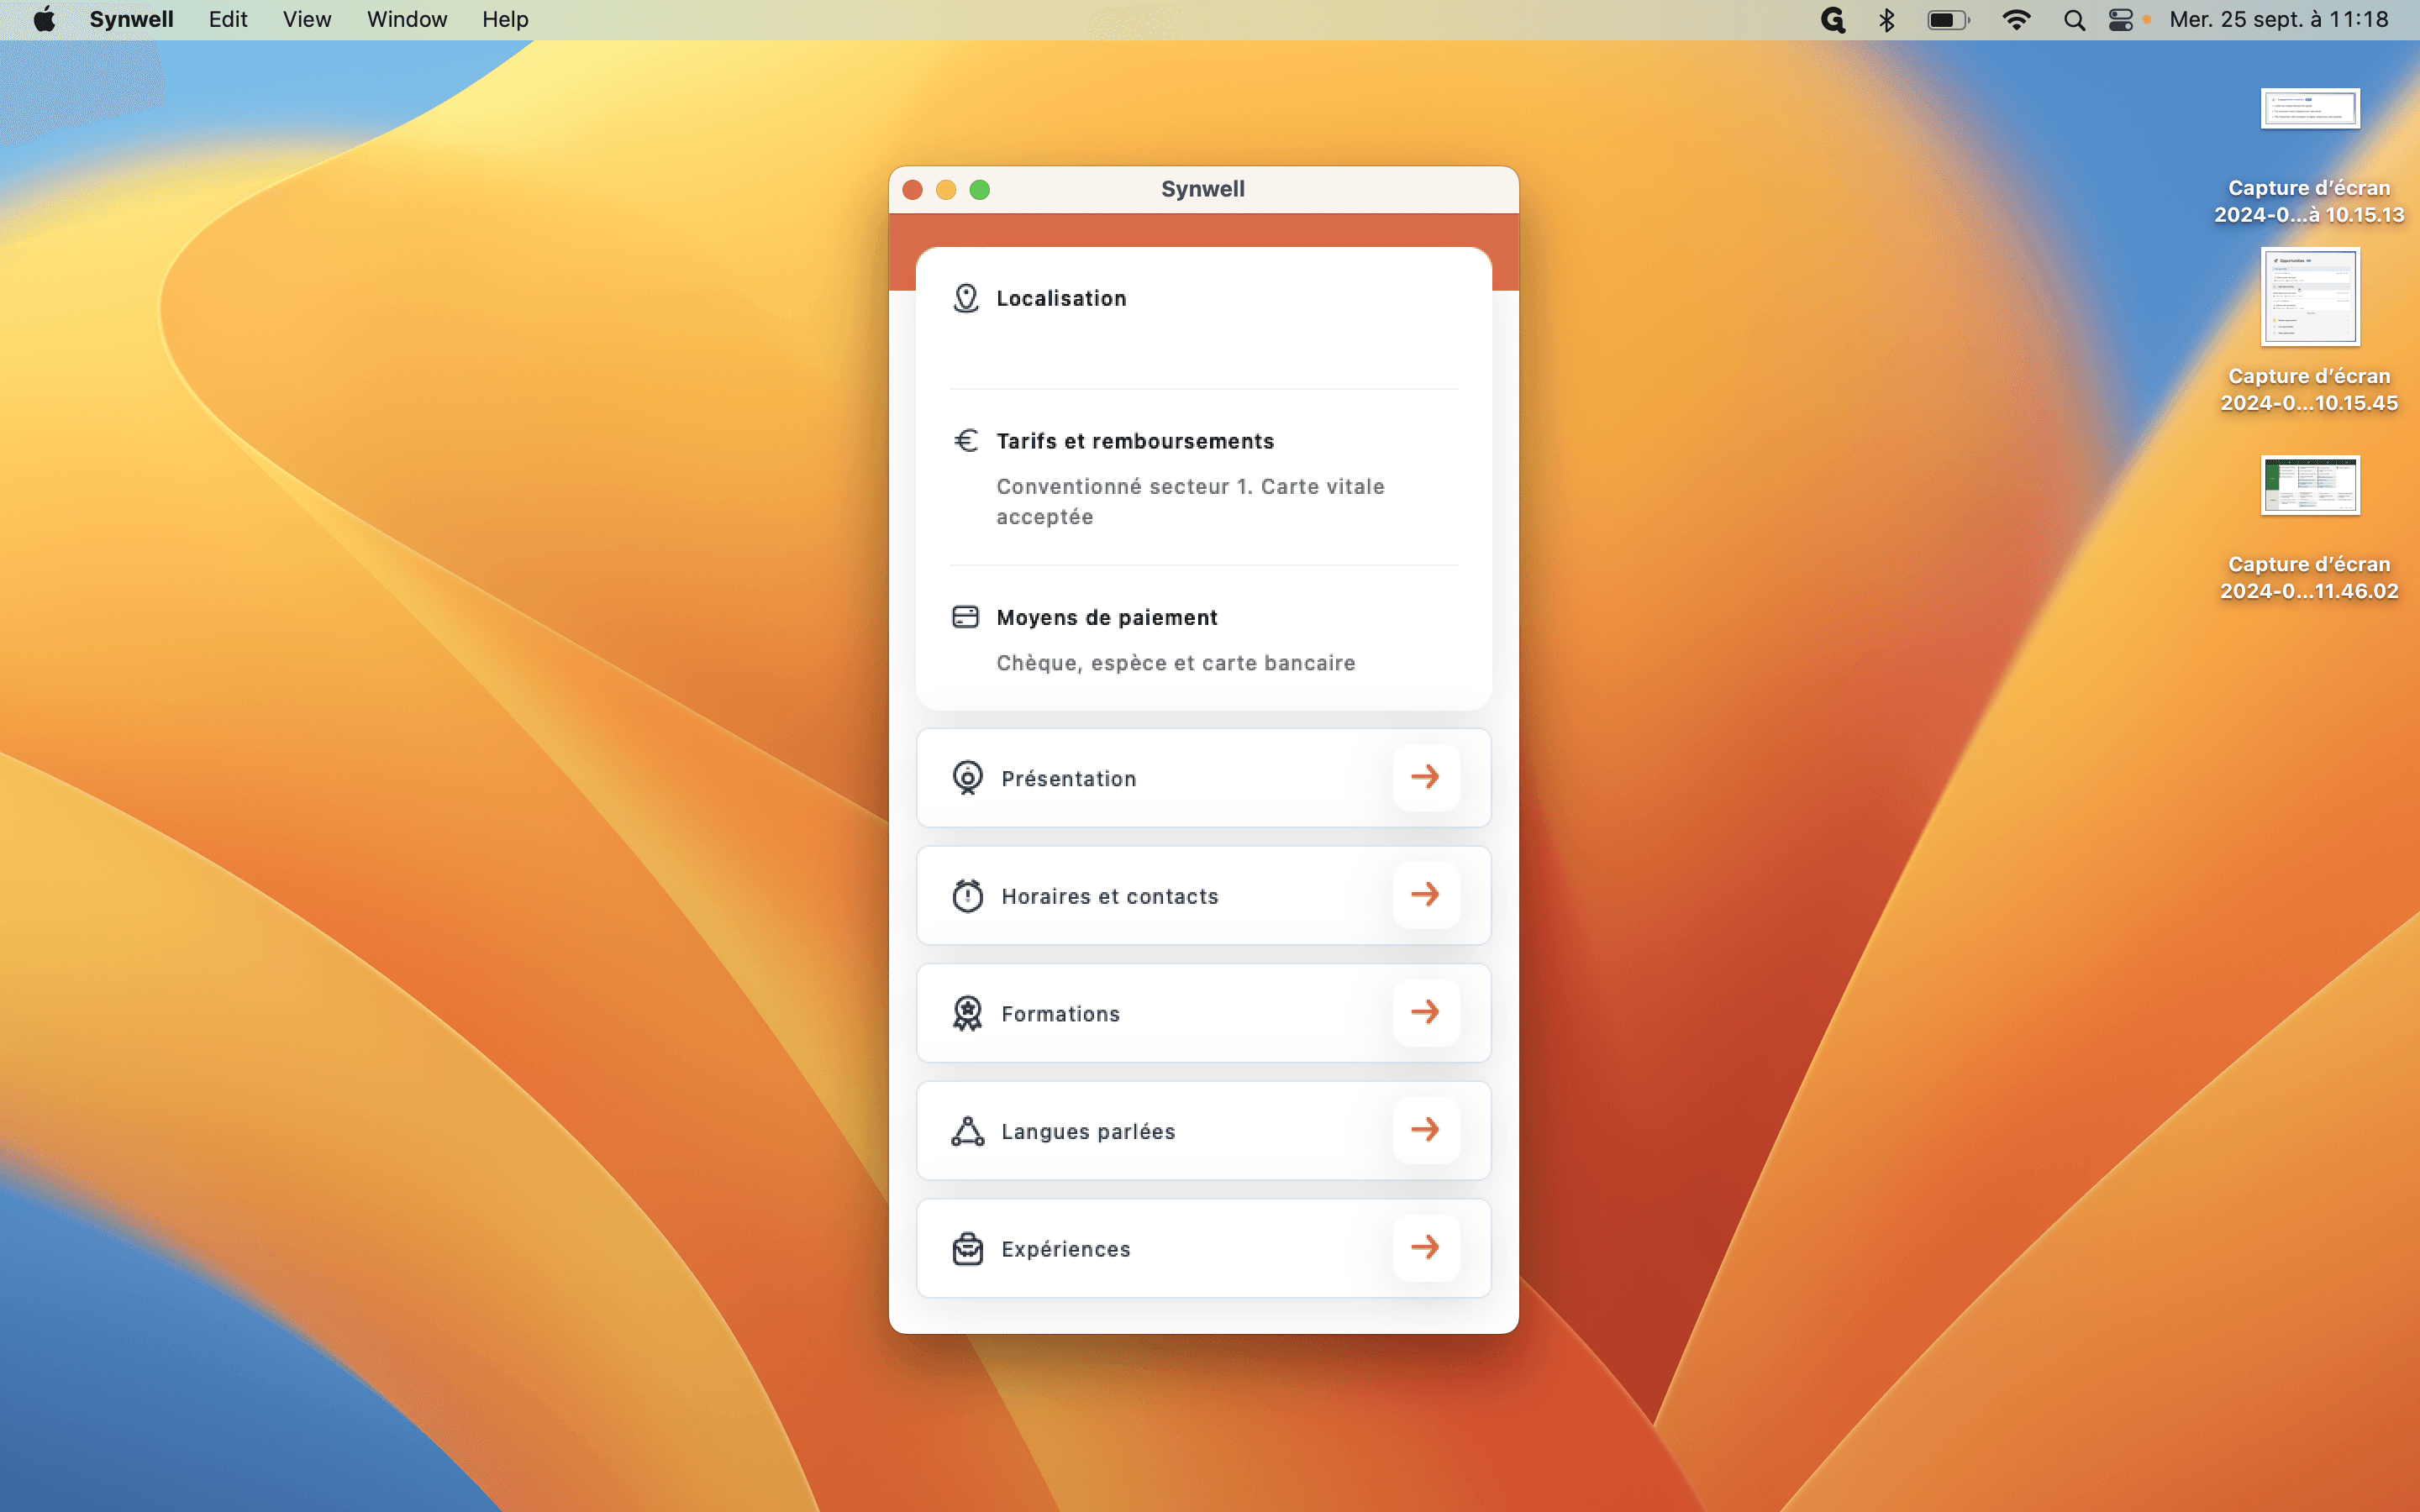Close the Synwell window with red button
Screen dimensions: 2420x1512
(912, 189)
